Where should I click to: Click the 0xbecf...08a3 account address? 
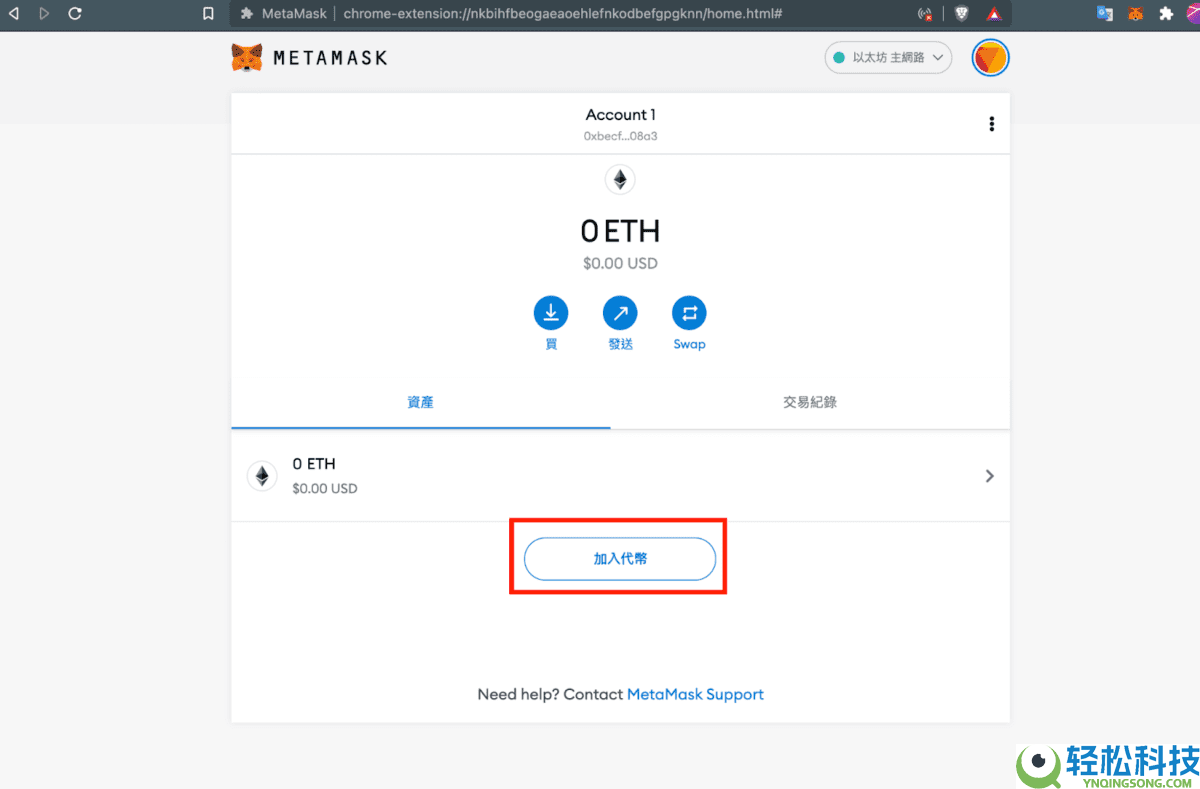pos(620,136)
